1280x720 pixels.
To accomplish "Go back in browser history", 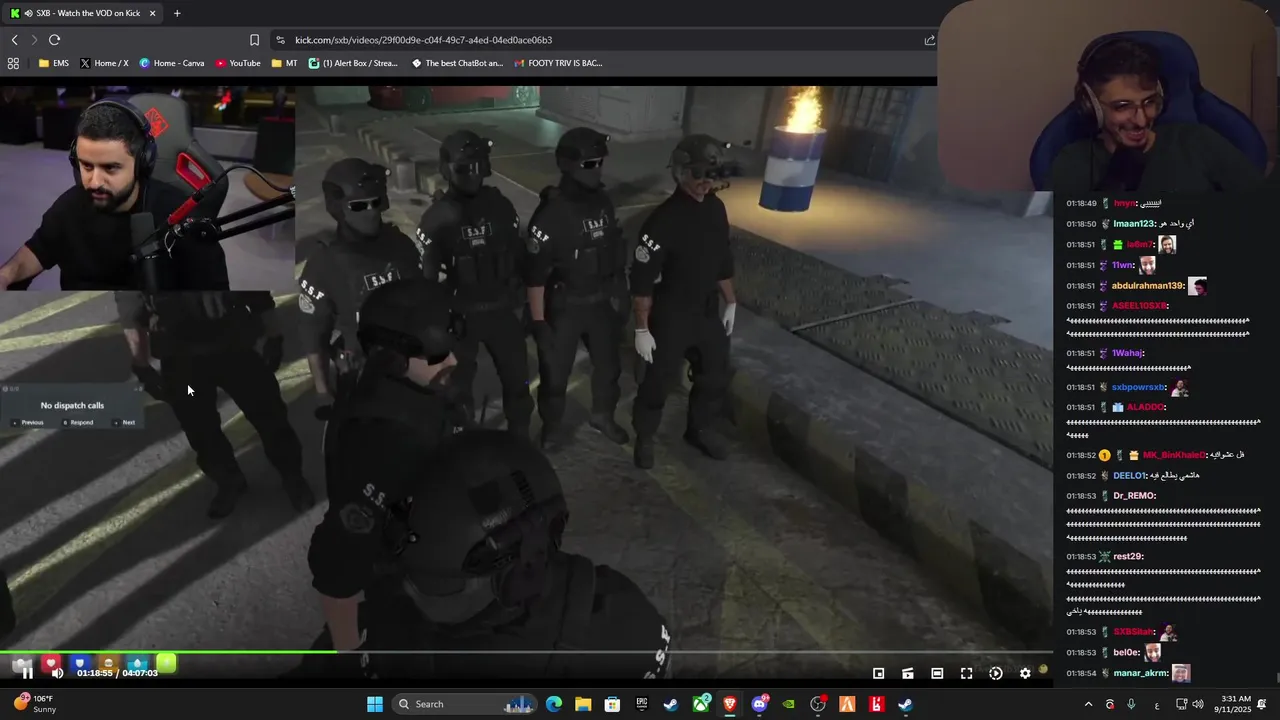I will [x=14, y=40].
